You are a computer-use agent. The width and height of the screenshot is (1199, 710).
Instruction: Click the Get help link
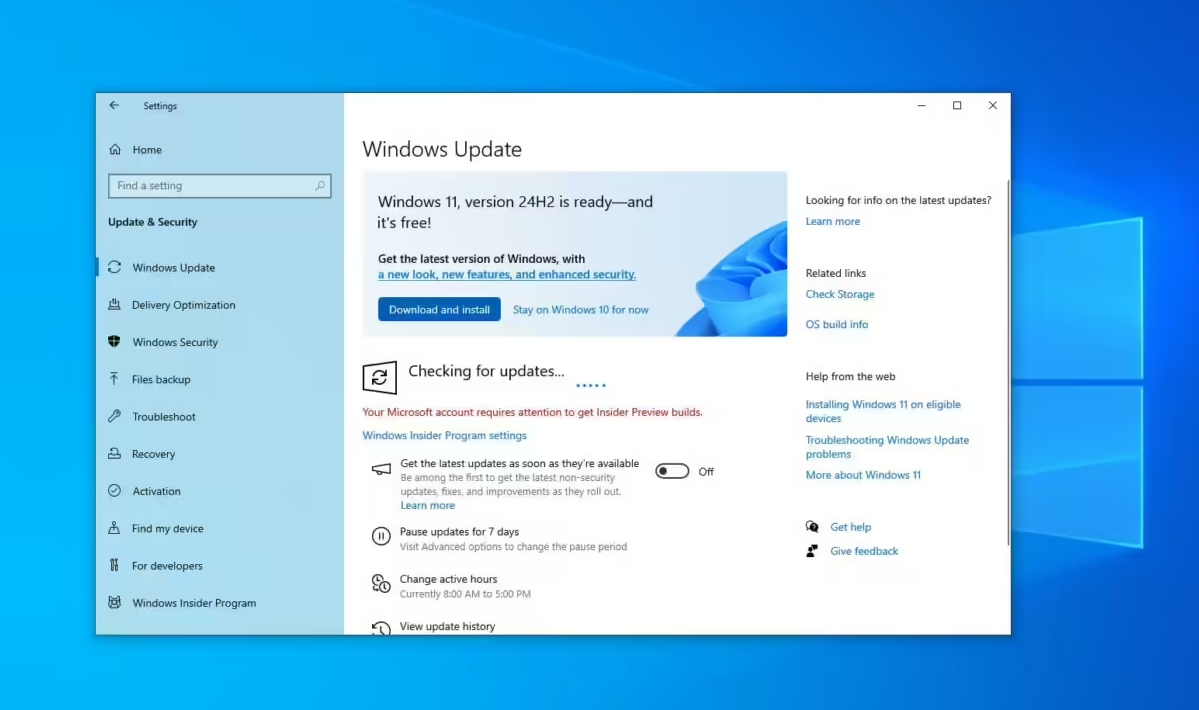(x=850, y=527)
